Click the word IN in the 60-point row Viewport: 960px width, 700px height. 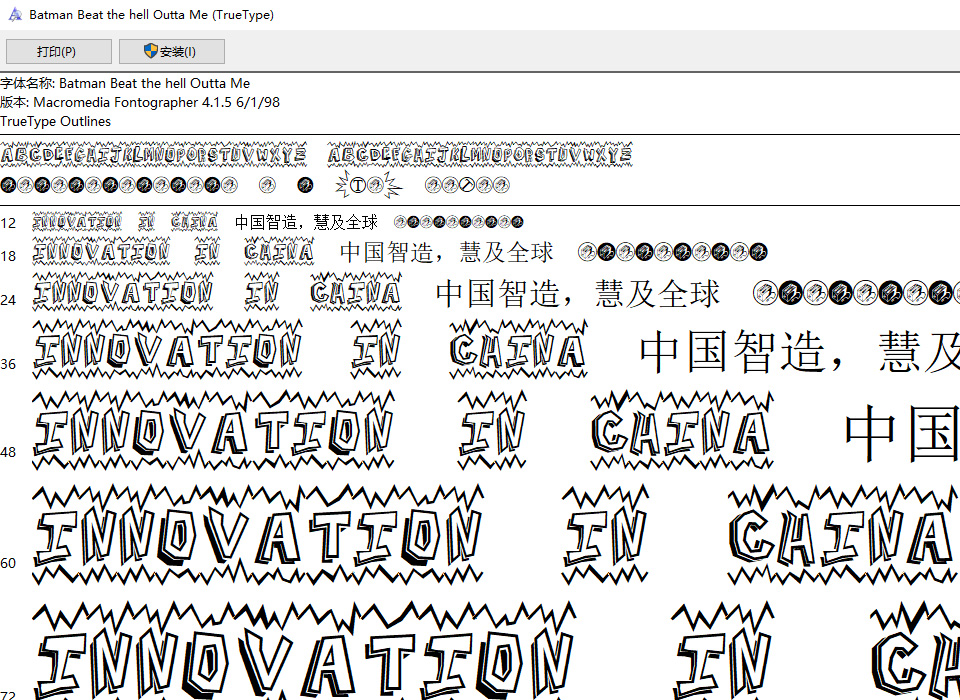606,535
